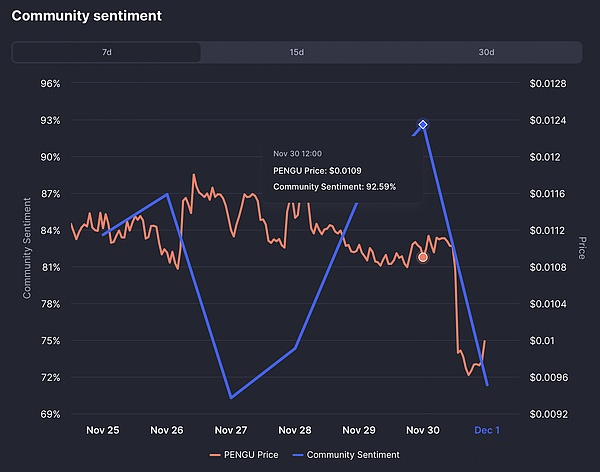This screenshot has height=472, width=600.
Task: Click the vertical Price axis title
Action: coord(581,248)
